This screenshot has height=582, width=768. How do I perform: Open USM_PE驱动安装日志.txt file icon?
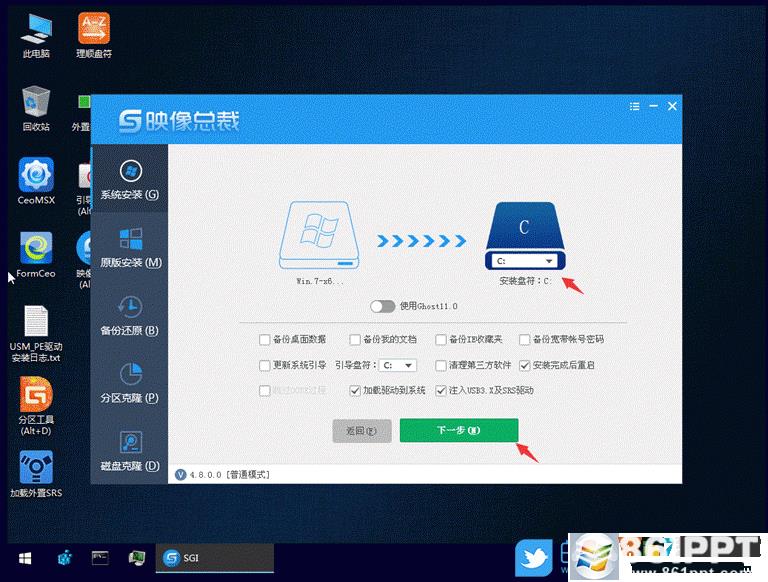click(x=36, y=334)
